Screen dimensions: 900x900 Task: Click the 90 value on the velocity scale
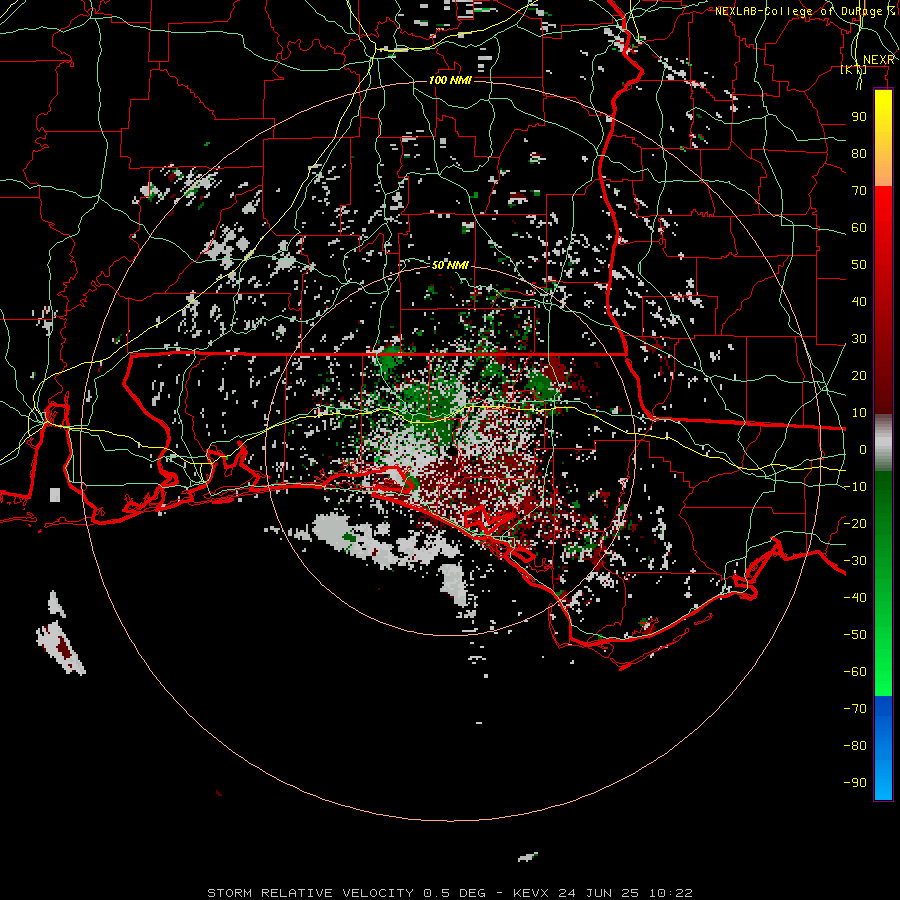tap(859, 117)
